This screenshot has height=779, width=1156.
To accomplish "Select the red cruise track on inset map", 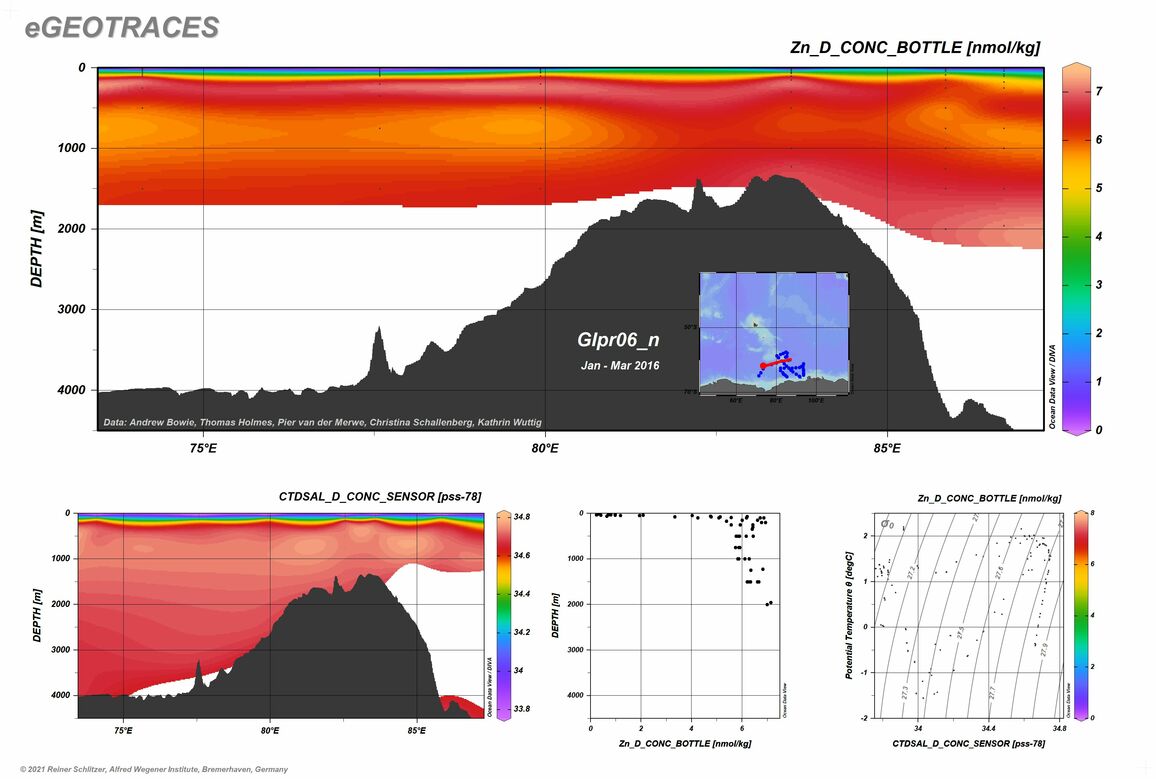I will (x=776, y=363).
